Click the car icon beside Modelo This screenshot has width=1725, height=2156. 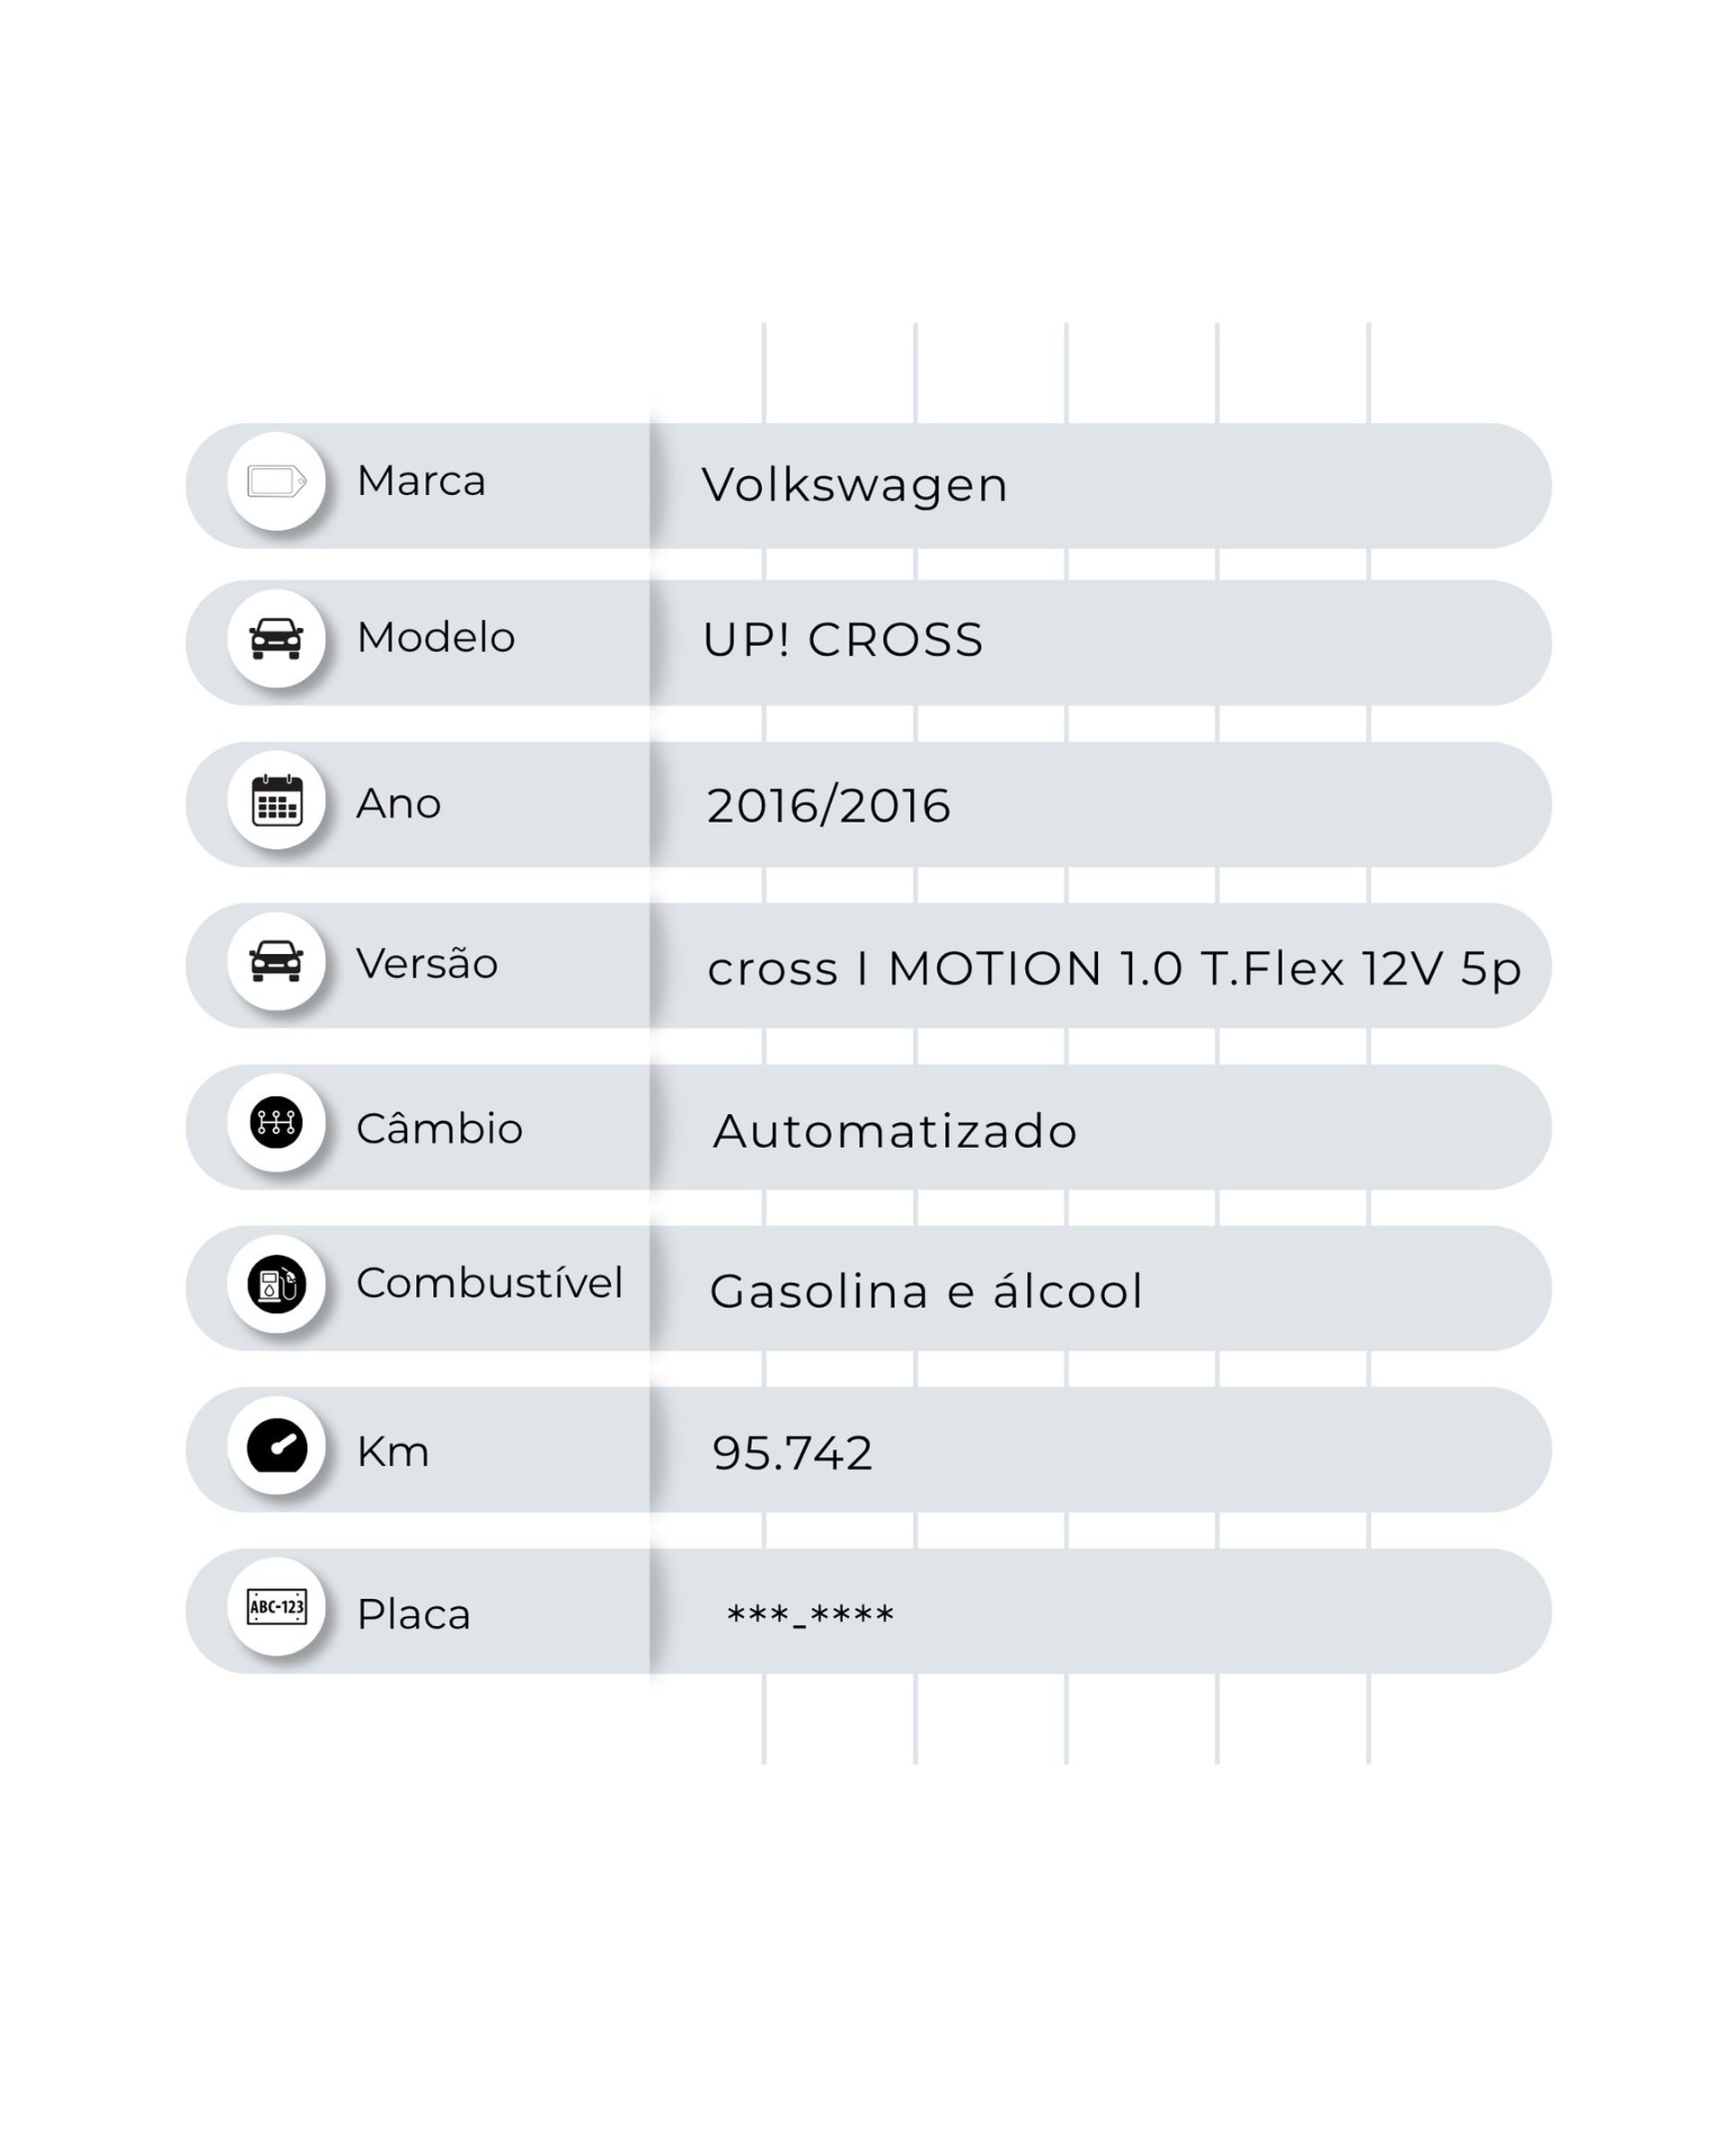(x=276, y=638)
